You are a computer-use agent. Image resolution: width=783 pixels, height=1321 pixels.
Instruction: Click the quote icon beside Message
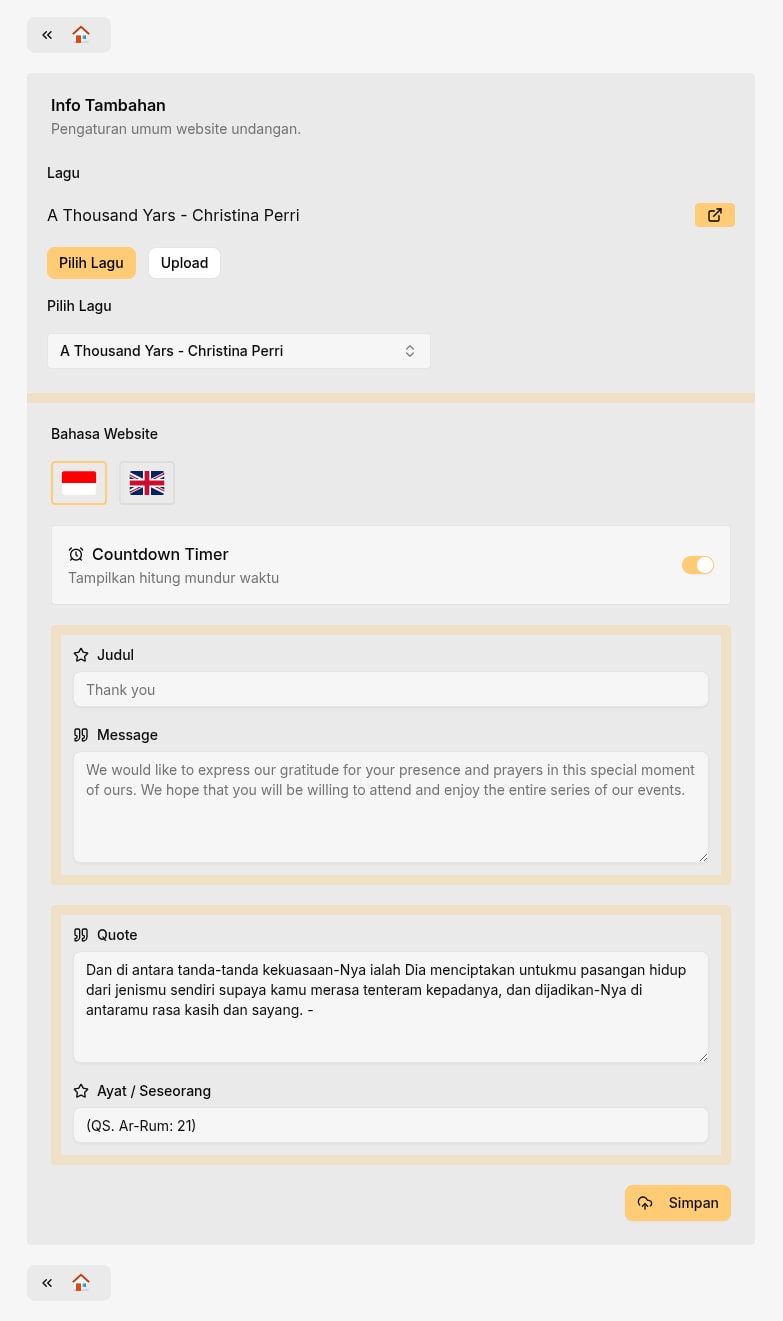tap(81, 735)
